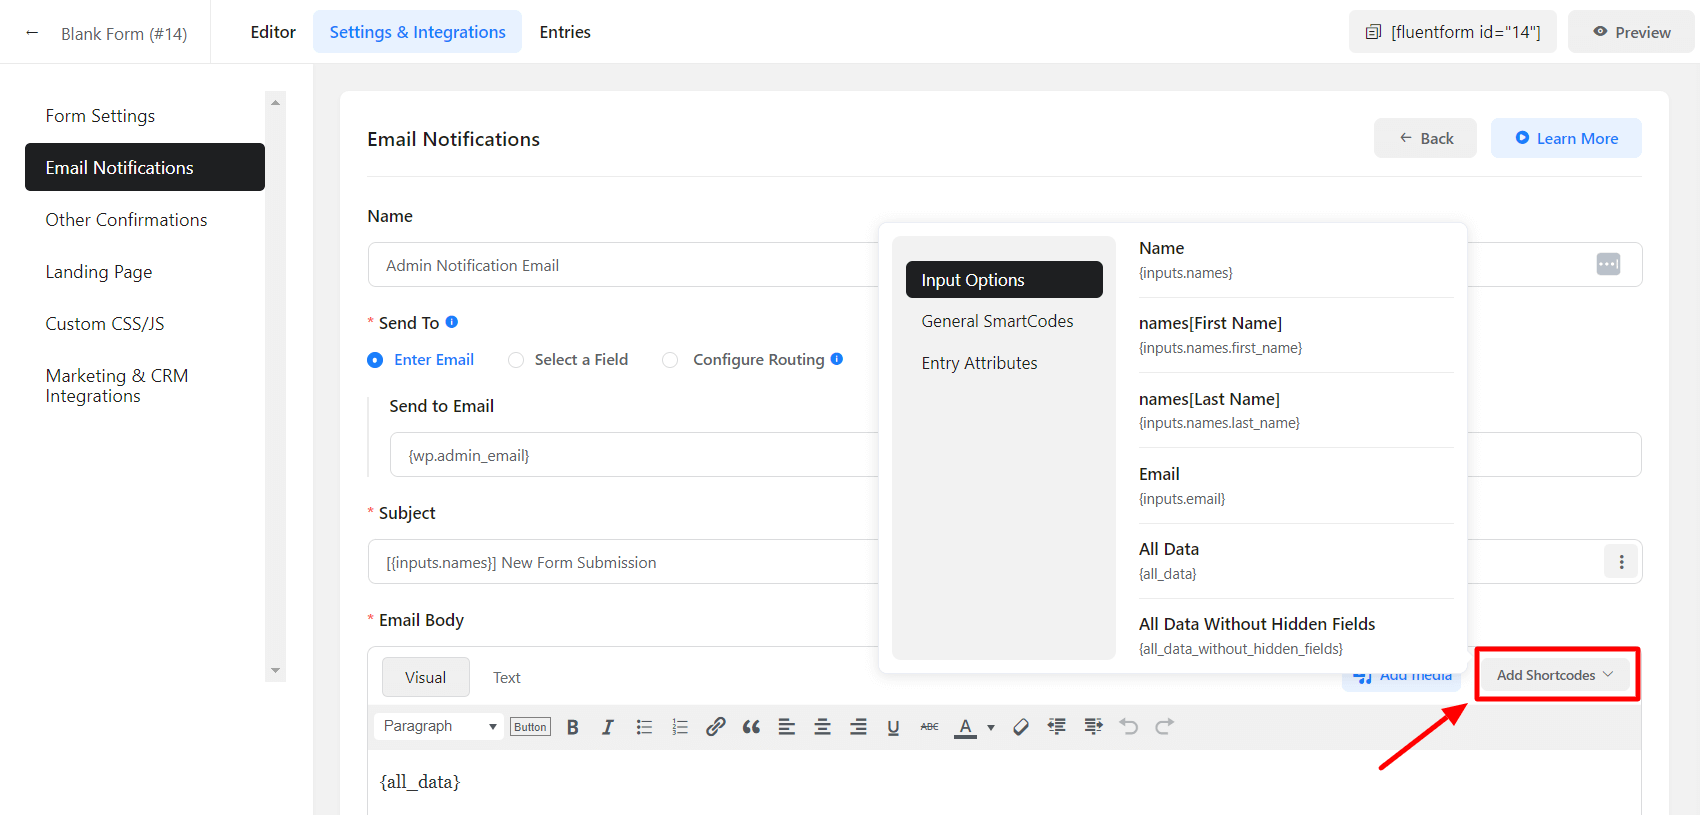
Task: Open General SmartCodes in shortcode menu
Action: 997,321
